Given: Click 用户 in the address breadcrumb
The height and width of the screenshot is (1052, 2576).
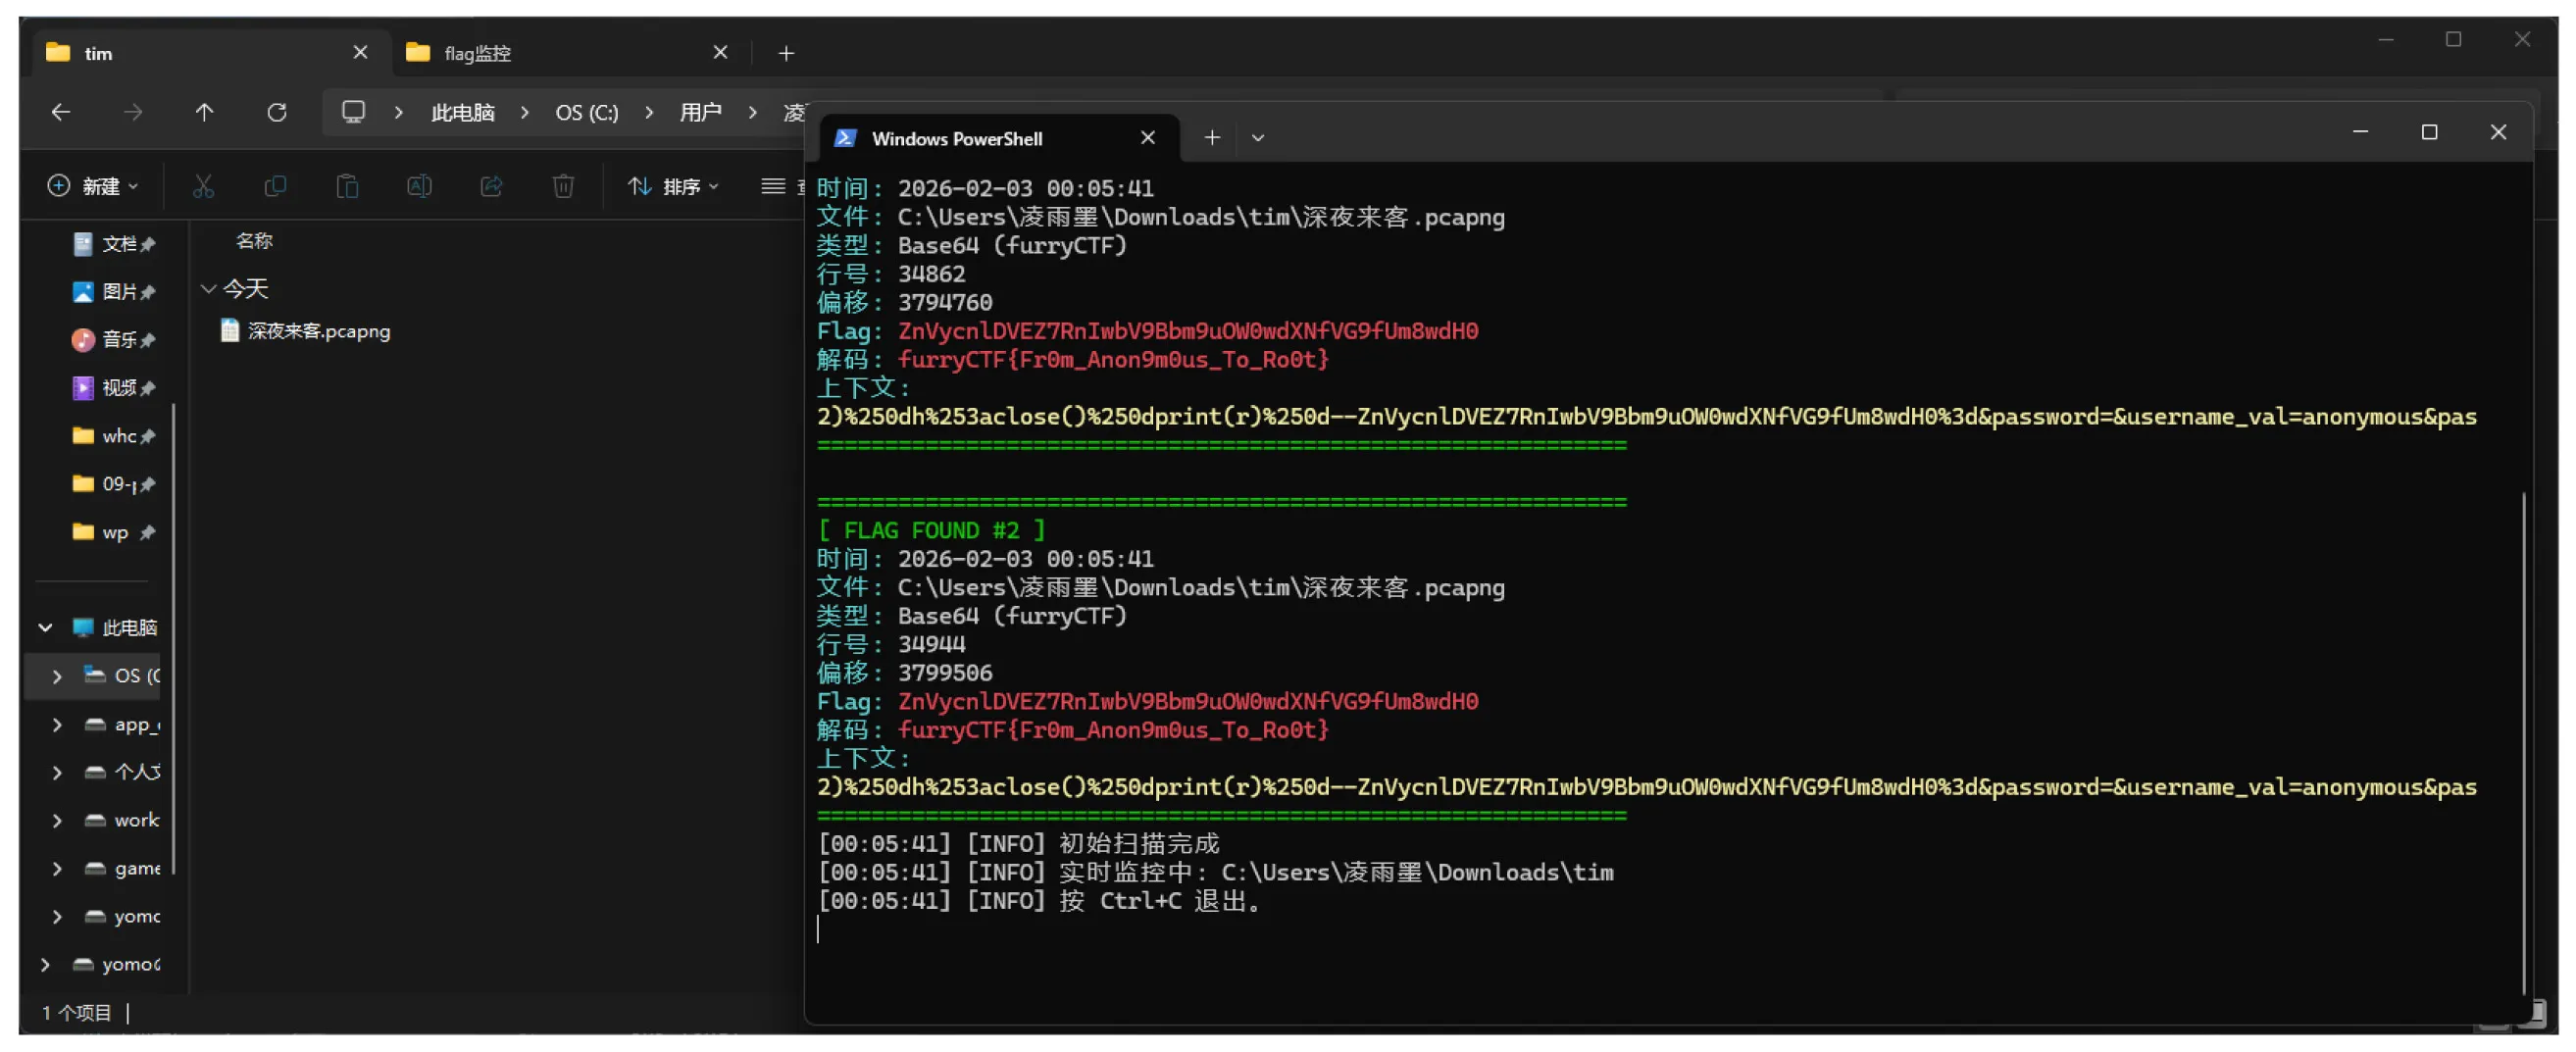Looking at the screenshot, I should [x=700, y=112].
